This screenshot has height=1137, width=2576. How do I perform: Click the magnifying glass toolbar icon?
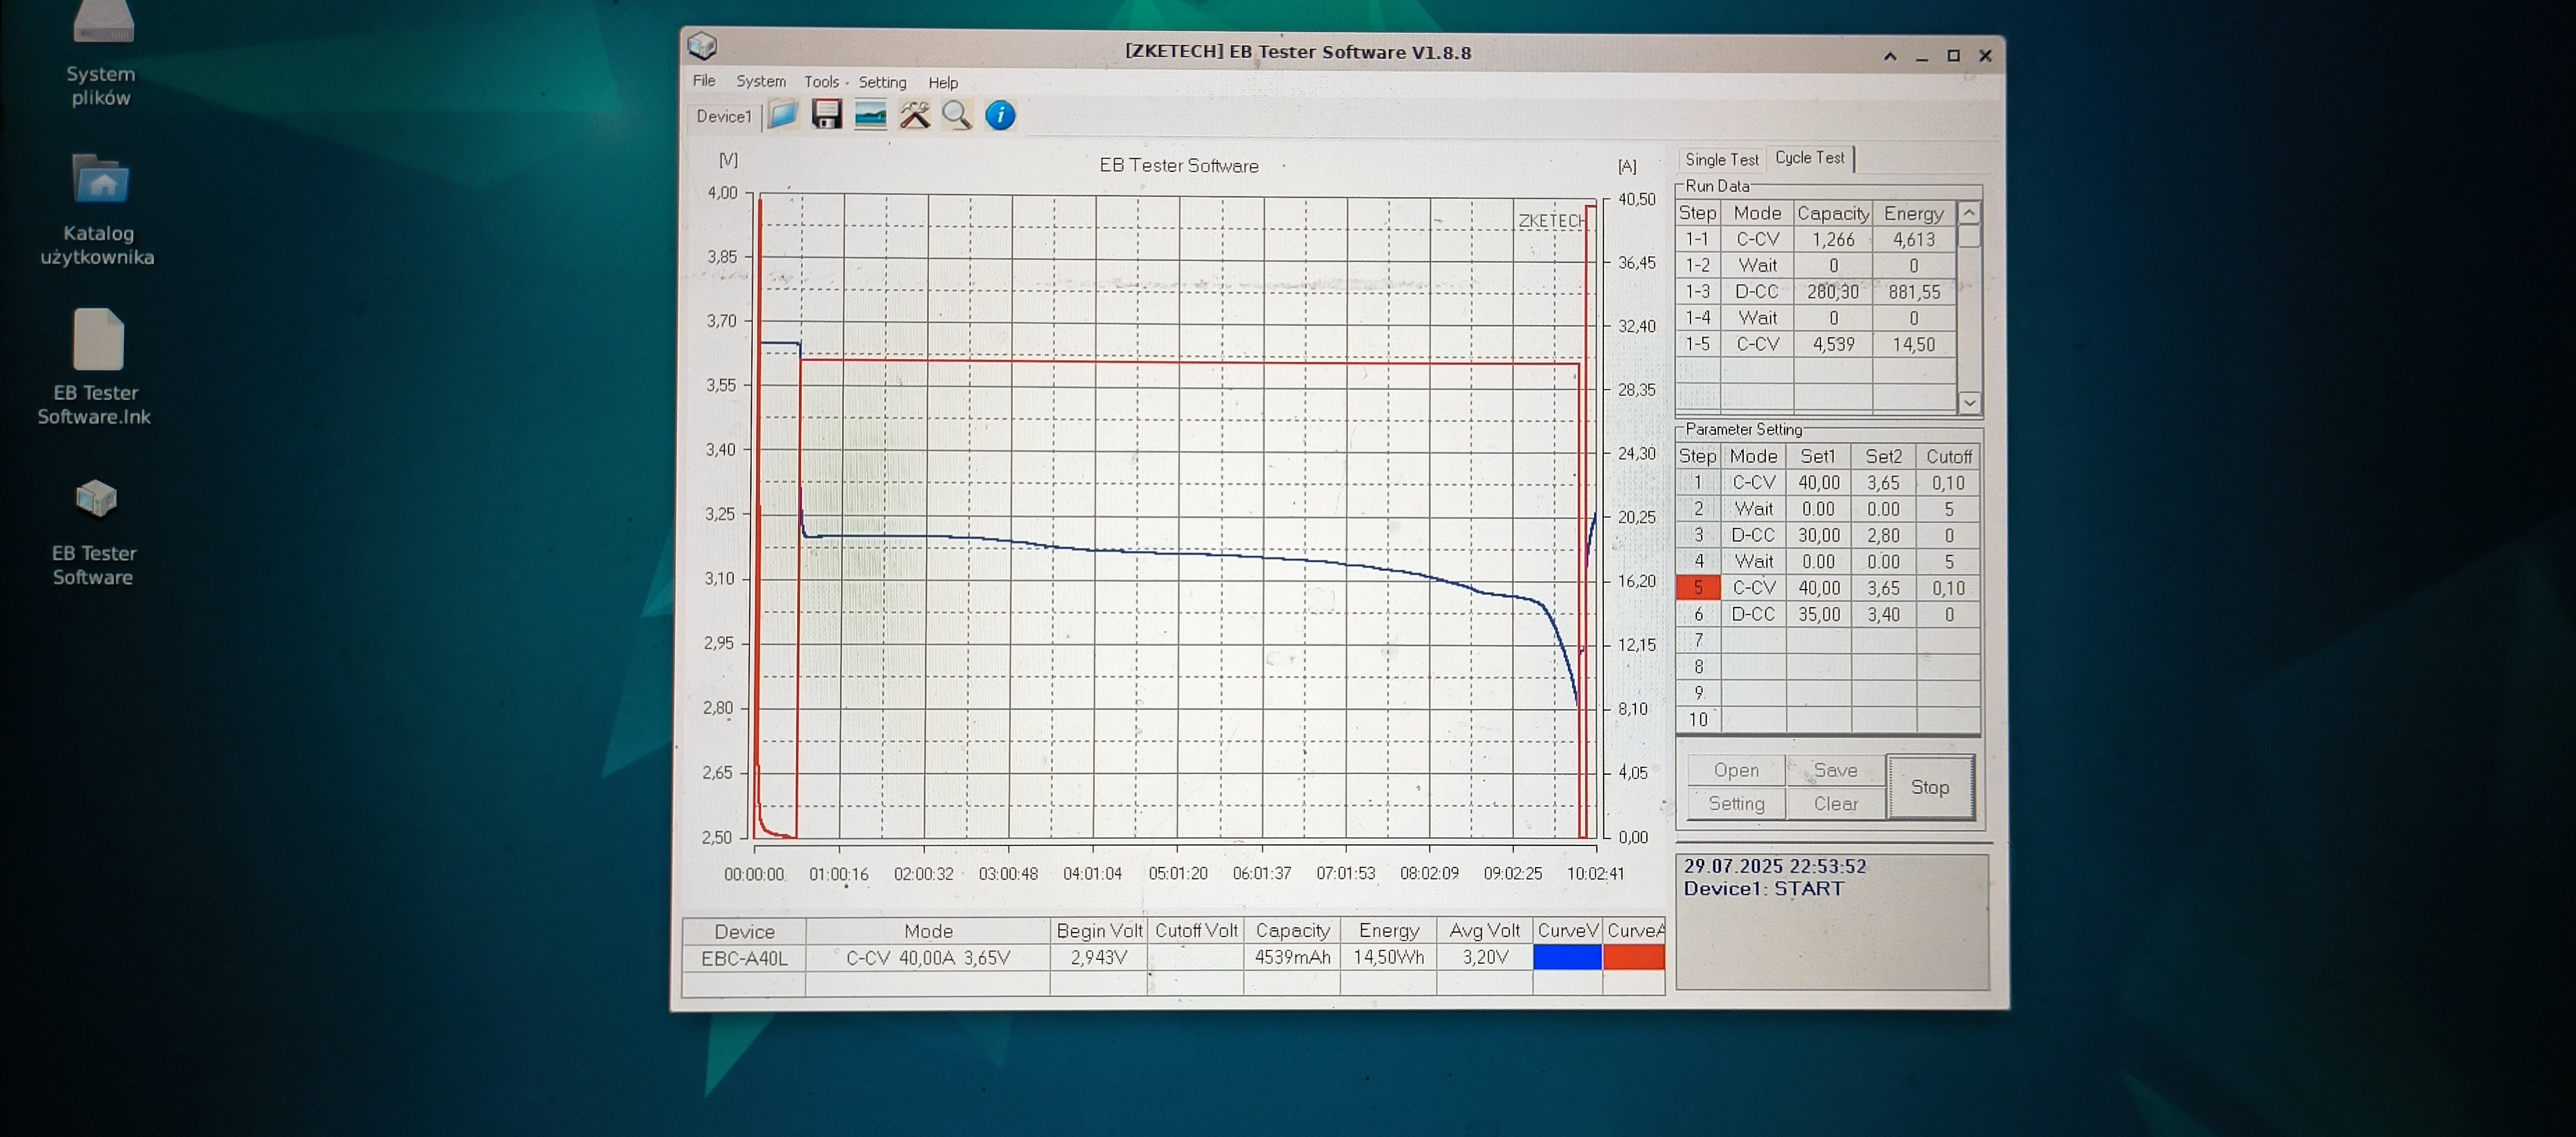[x=957, y=115]
